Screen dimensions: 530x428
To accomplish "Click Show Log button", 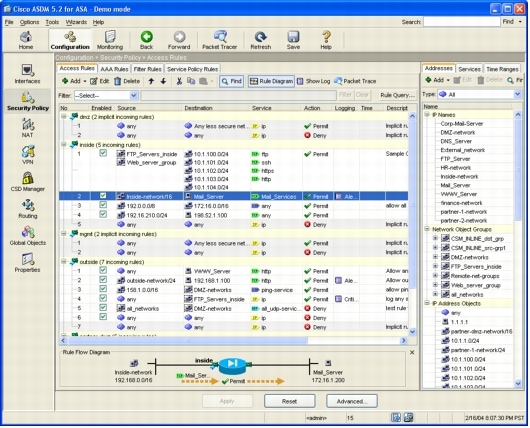I will [313, 81].
